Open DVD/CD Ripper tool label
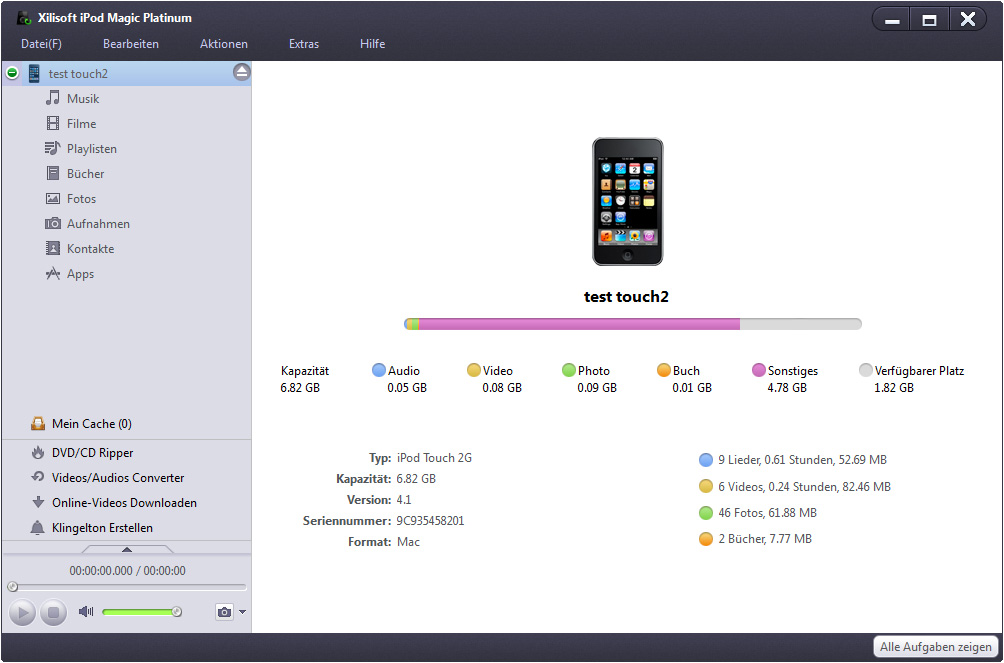The image size is (1004, 663). coord(93,453)
